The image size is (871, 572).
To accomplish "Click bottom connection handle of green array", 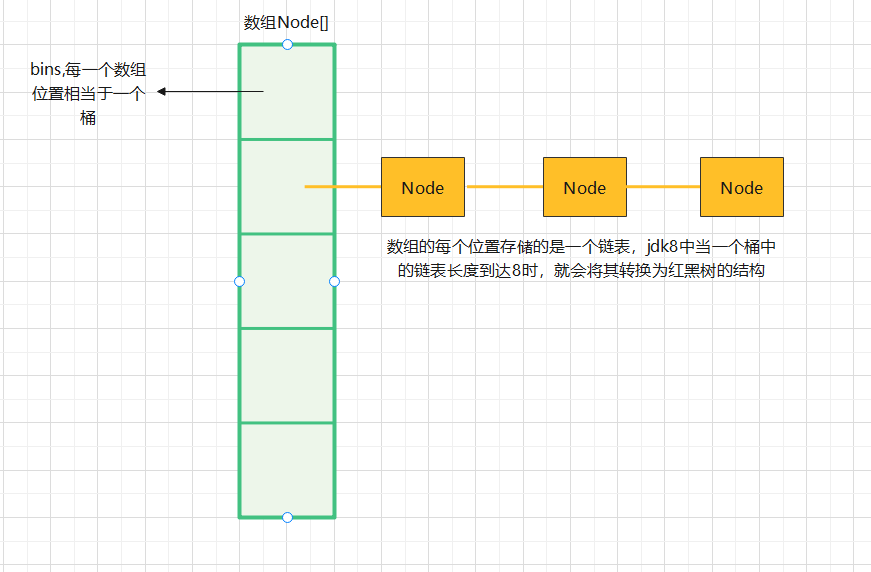I will pyautogui.click(x=287, y=518).
